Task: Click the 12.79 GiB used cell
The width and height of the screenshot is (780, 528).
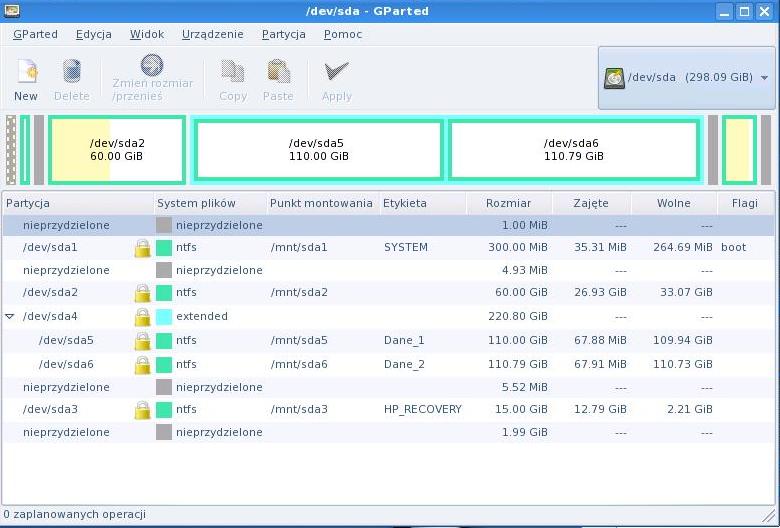Action: pos(600,410)
